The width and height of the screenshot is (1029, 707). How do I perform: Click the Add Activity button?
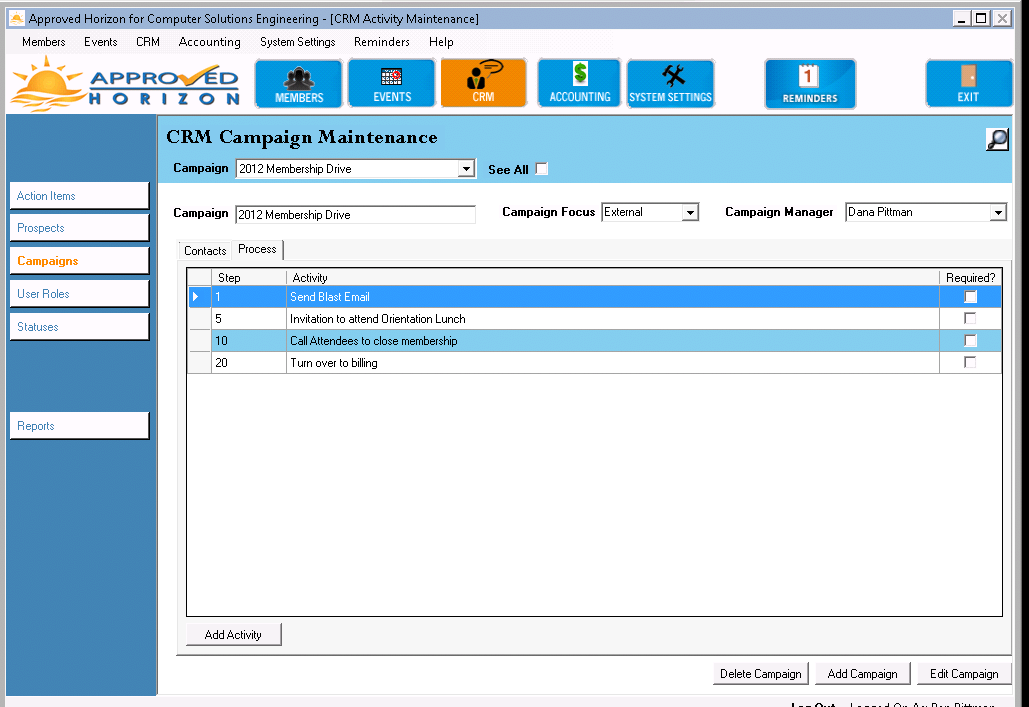pos(233,635)
